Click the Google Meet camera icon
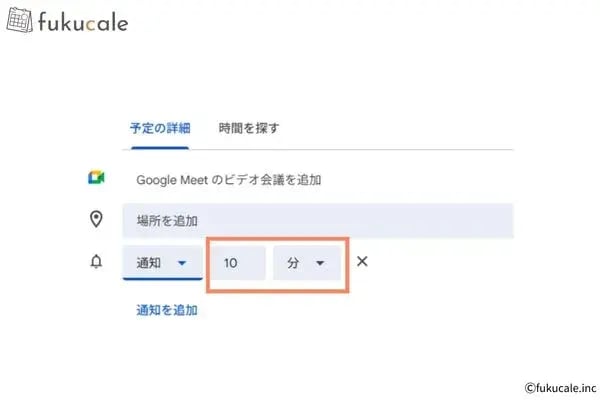600x400 pixels. [x=96, y=179]
